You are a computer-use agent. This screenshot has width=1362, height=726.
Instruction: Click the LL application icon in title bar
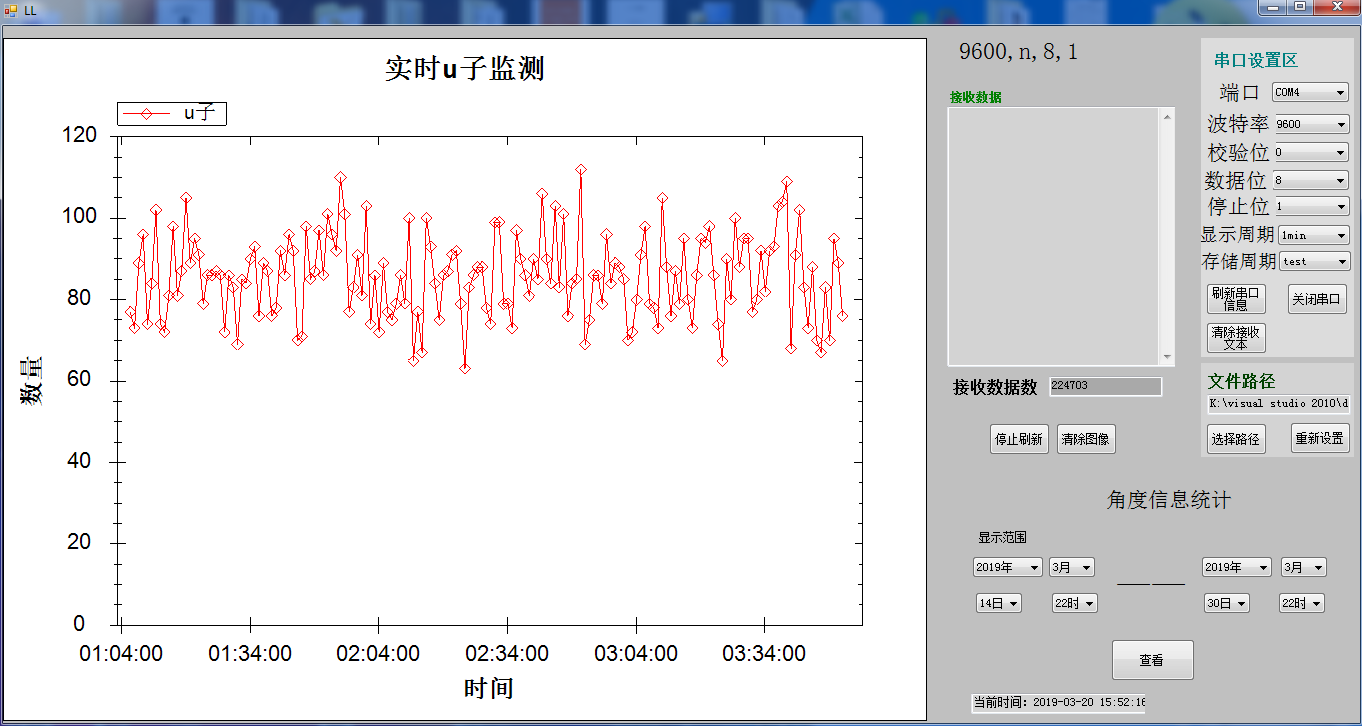(x=11, y=9)
